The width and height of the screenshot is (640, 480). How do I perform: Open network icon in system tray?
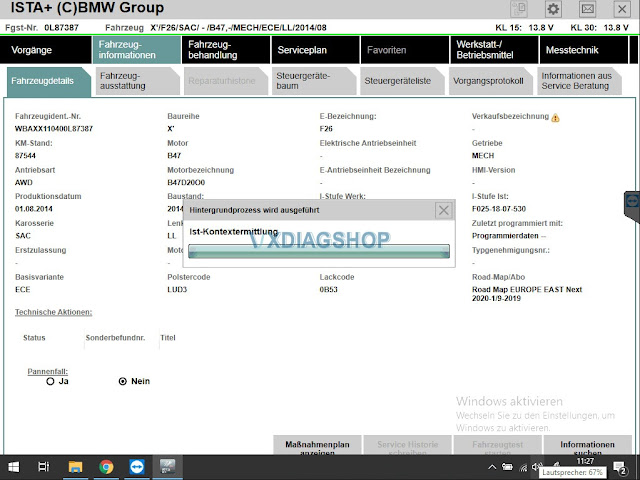tap(523, 467)
